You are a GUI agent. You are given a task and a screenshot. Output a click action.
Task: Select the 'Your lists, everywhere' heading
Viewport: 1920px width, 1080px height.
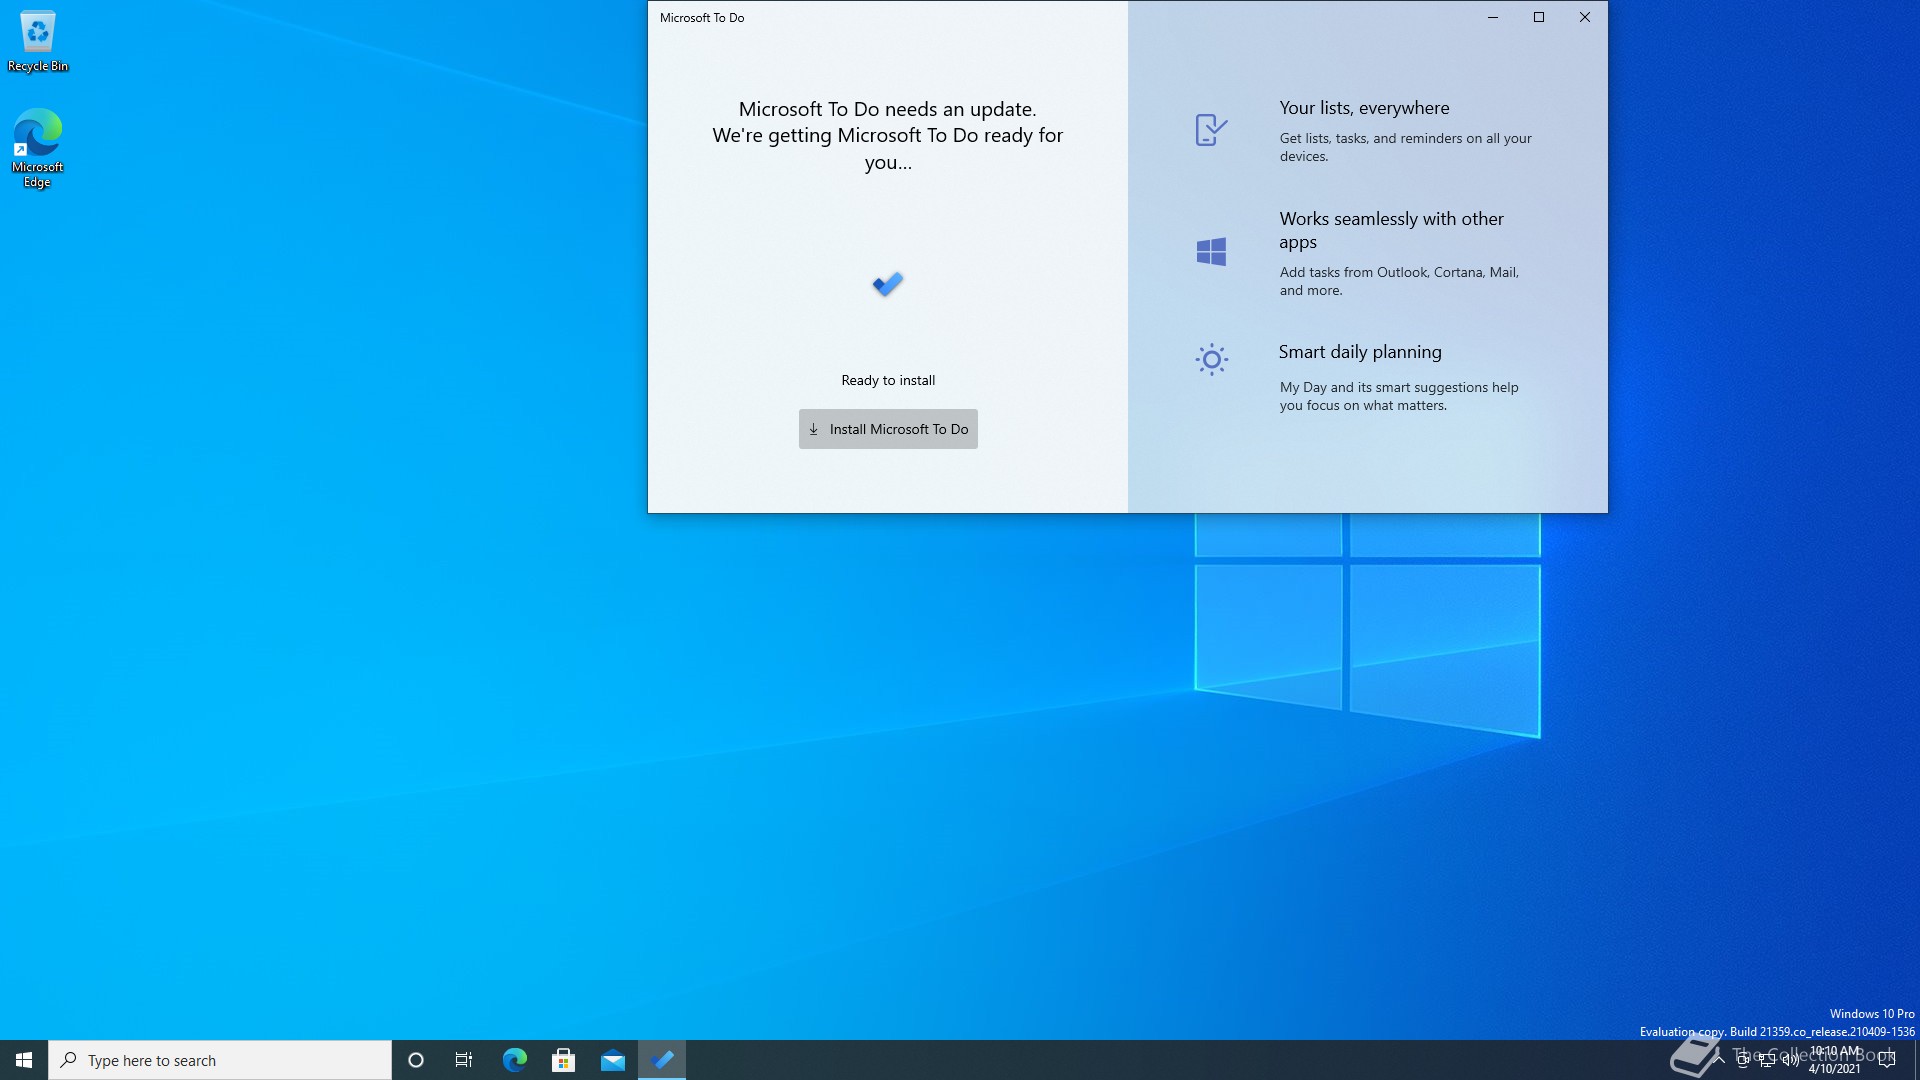coord(1364,108)
